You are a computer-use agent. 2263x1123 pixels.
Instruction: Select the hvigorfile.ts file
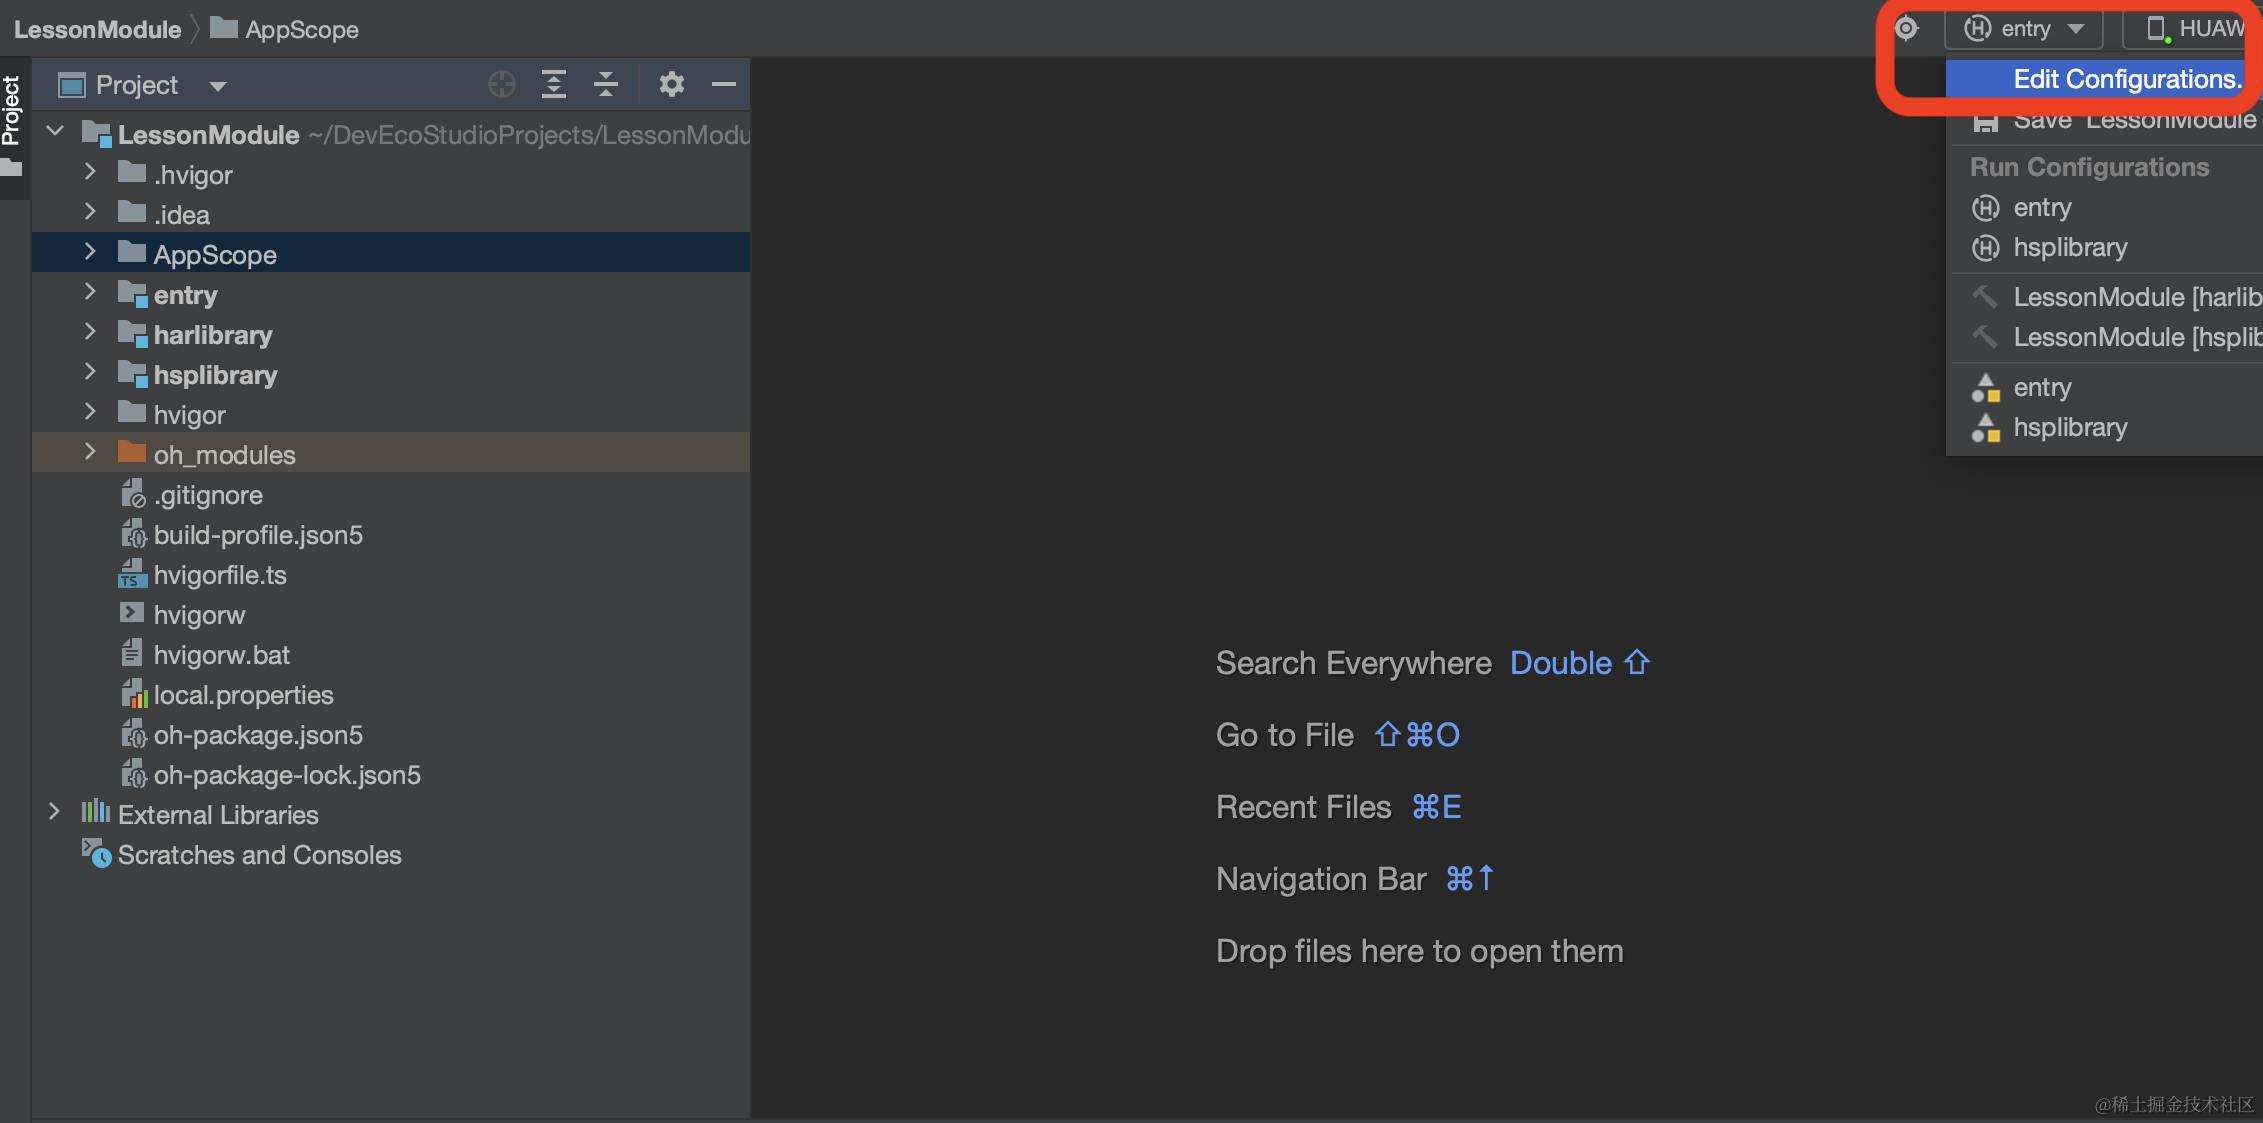[219, 575]
